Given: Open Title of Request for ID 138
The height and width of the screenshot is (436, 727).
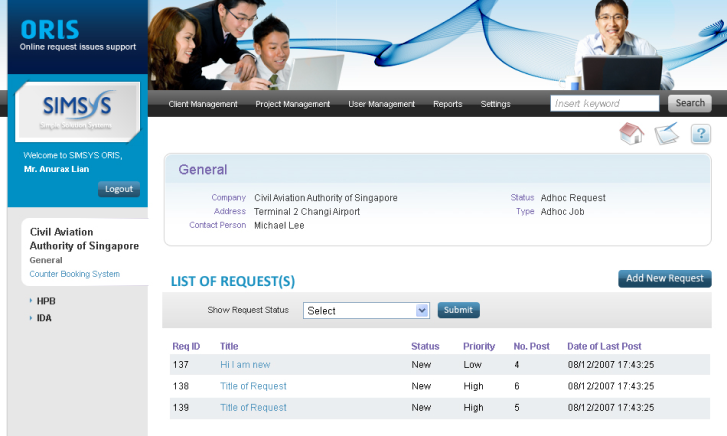Looking at the screenshot, I should point(253,386).
